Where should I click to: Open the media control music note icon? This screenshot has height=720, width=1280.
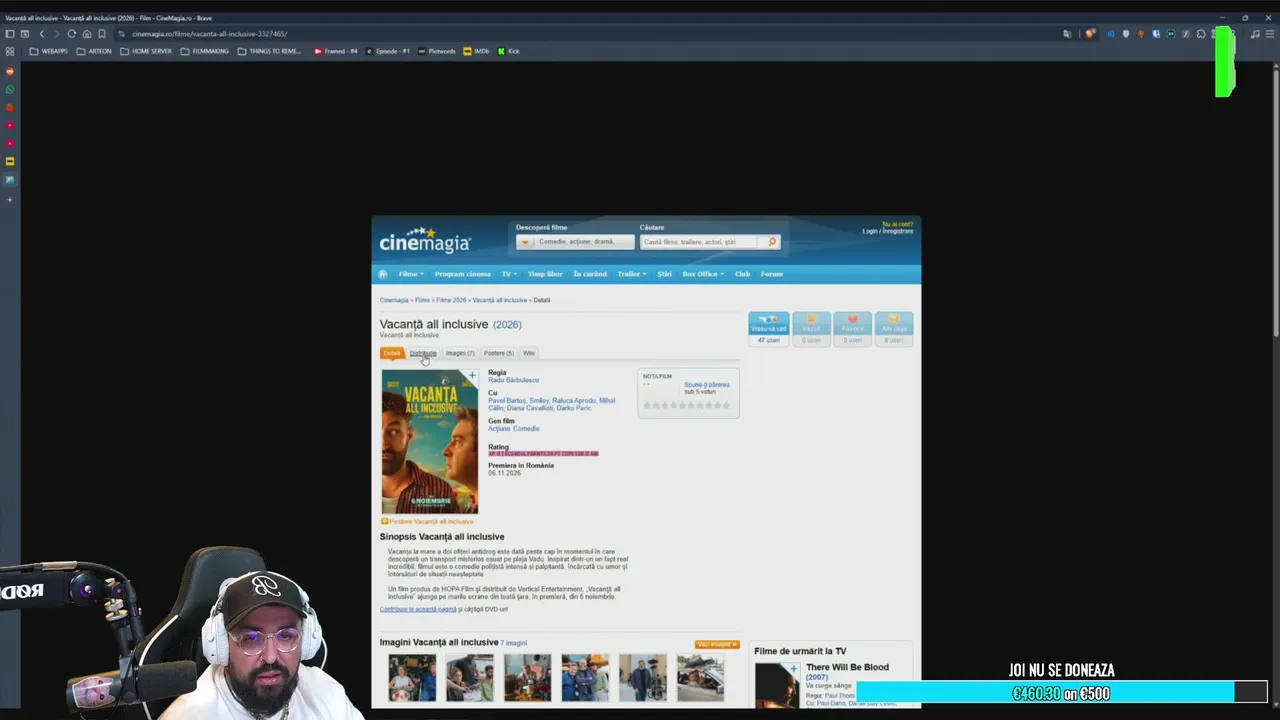(1255, 34)
